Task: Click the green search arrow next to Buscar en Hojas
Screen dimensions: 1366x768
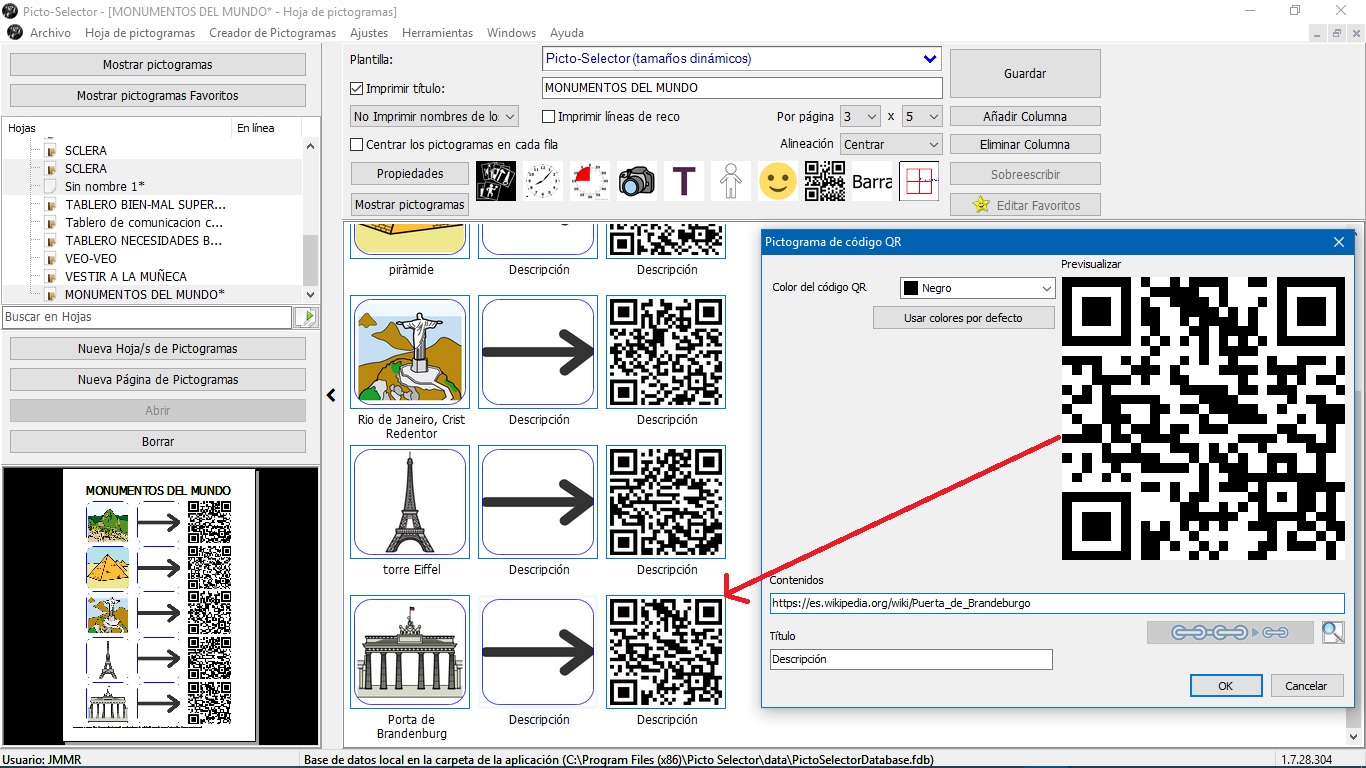Action: [305, 317]
